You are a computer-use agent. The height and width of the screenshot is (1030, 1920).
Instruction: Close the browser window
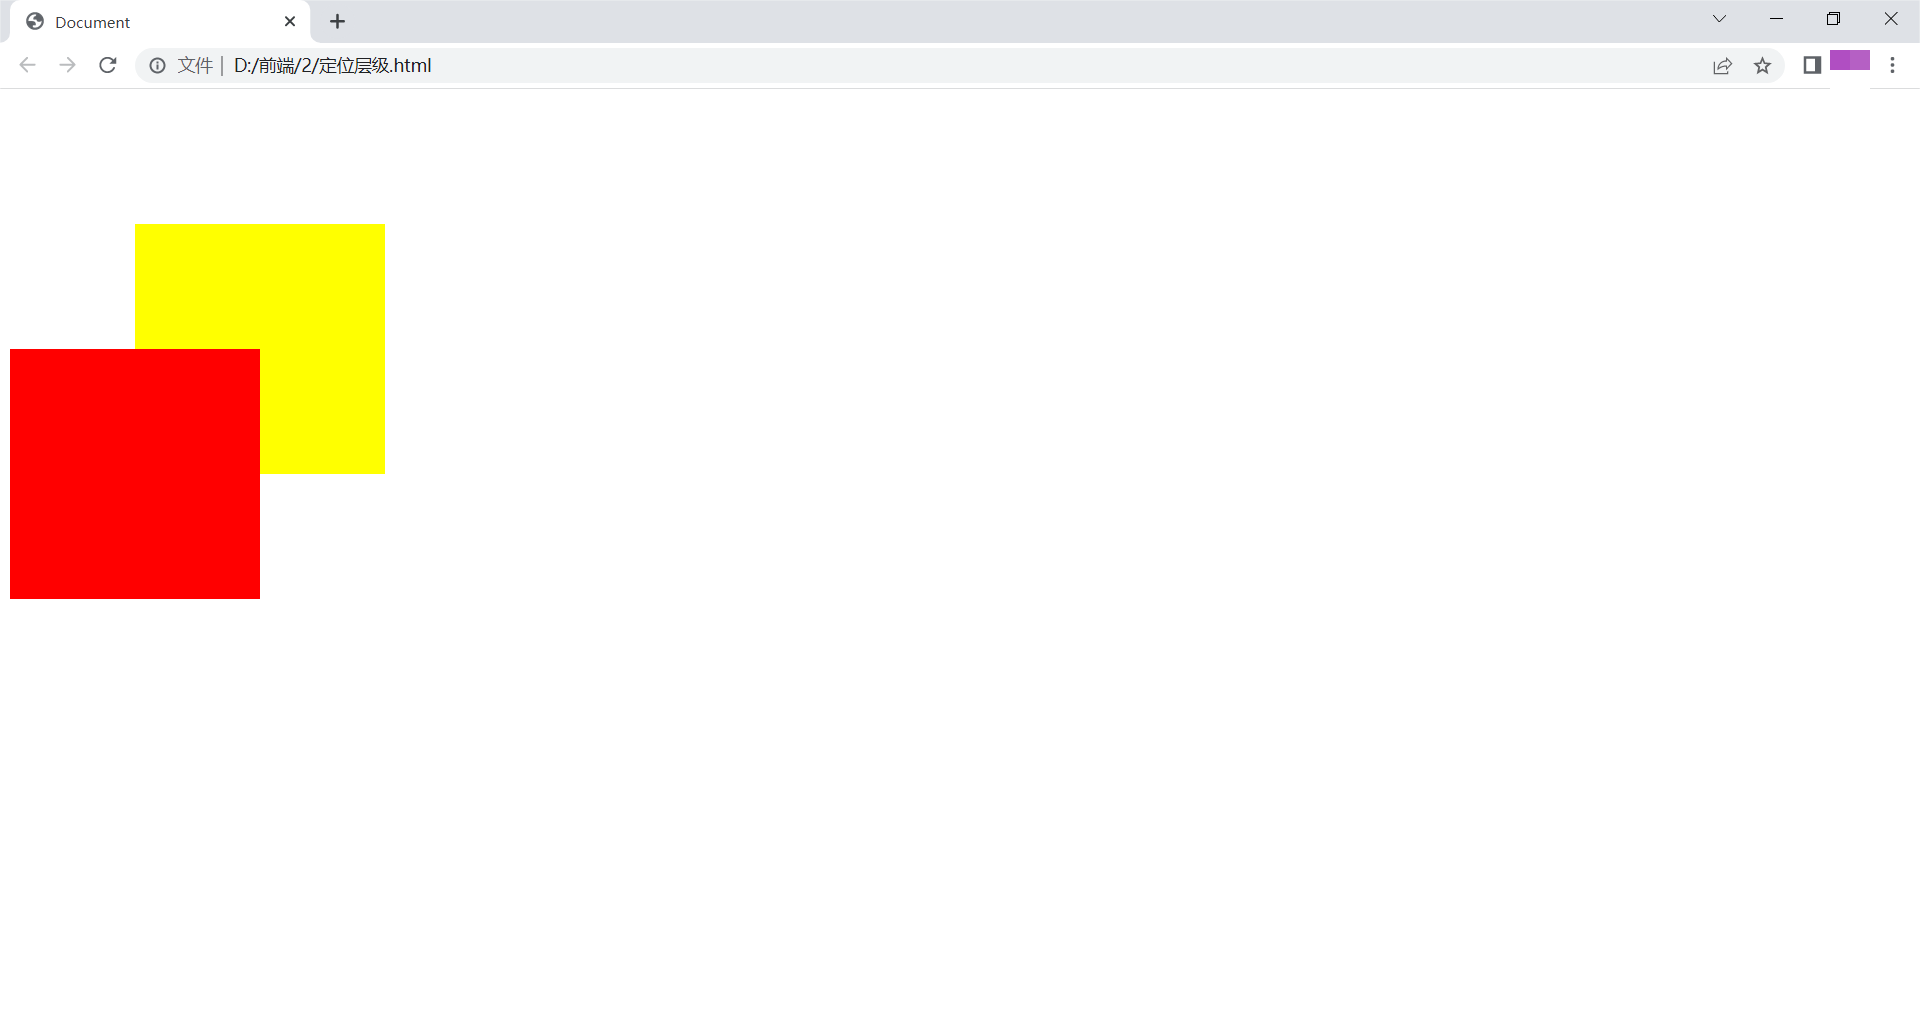click(x=1890, y=19)
